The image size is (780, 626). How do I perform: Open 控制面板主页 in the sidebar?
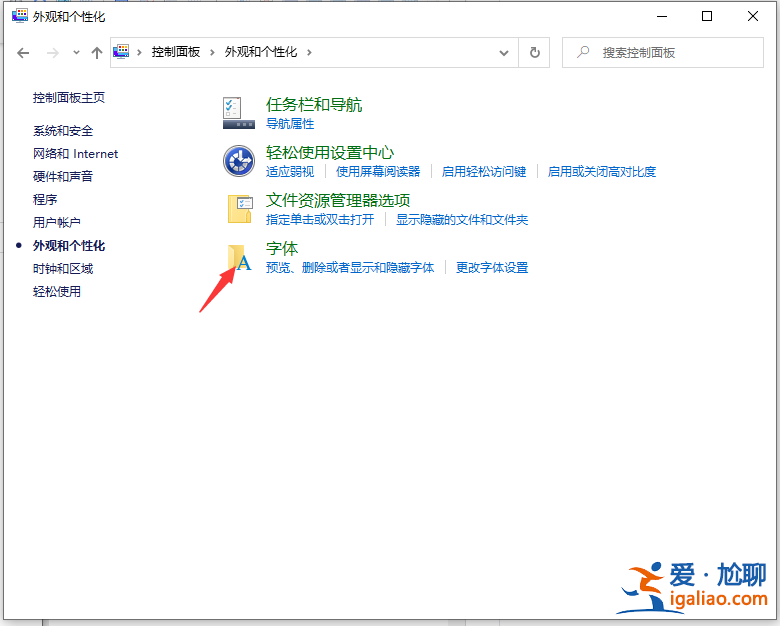(69, 98)
